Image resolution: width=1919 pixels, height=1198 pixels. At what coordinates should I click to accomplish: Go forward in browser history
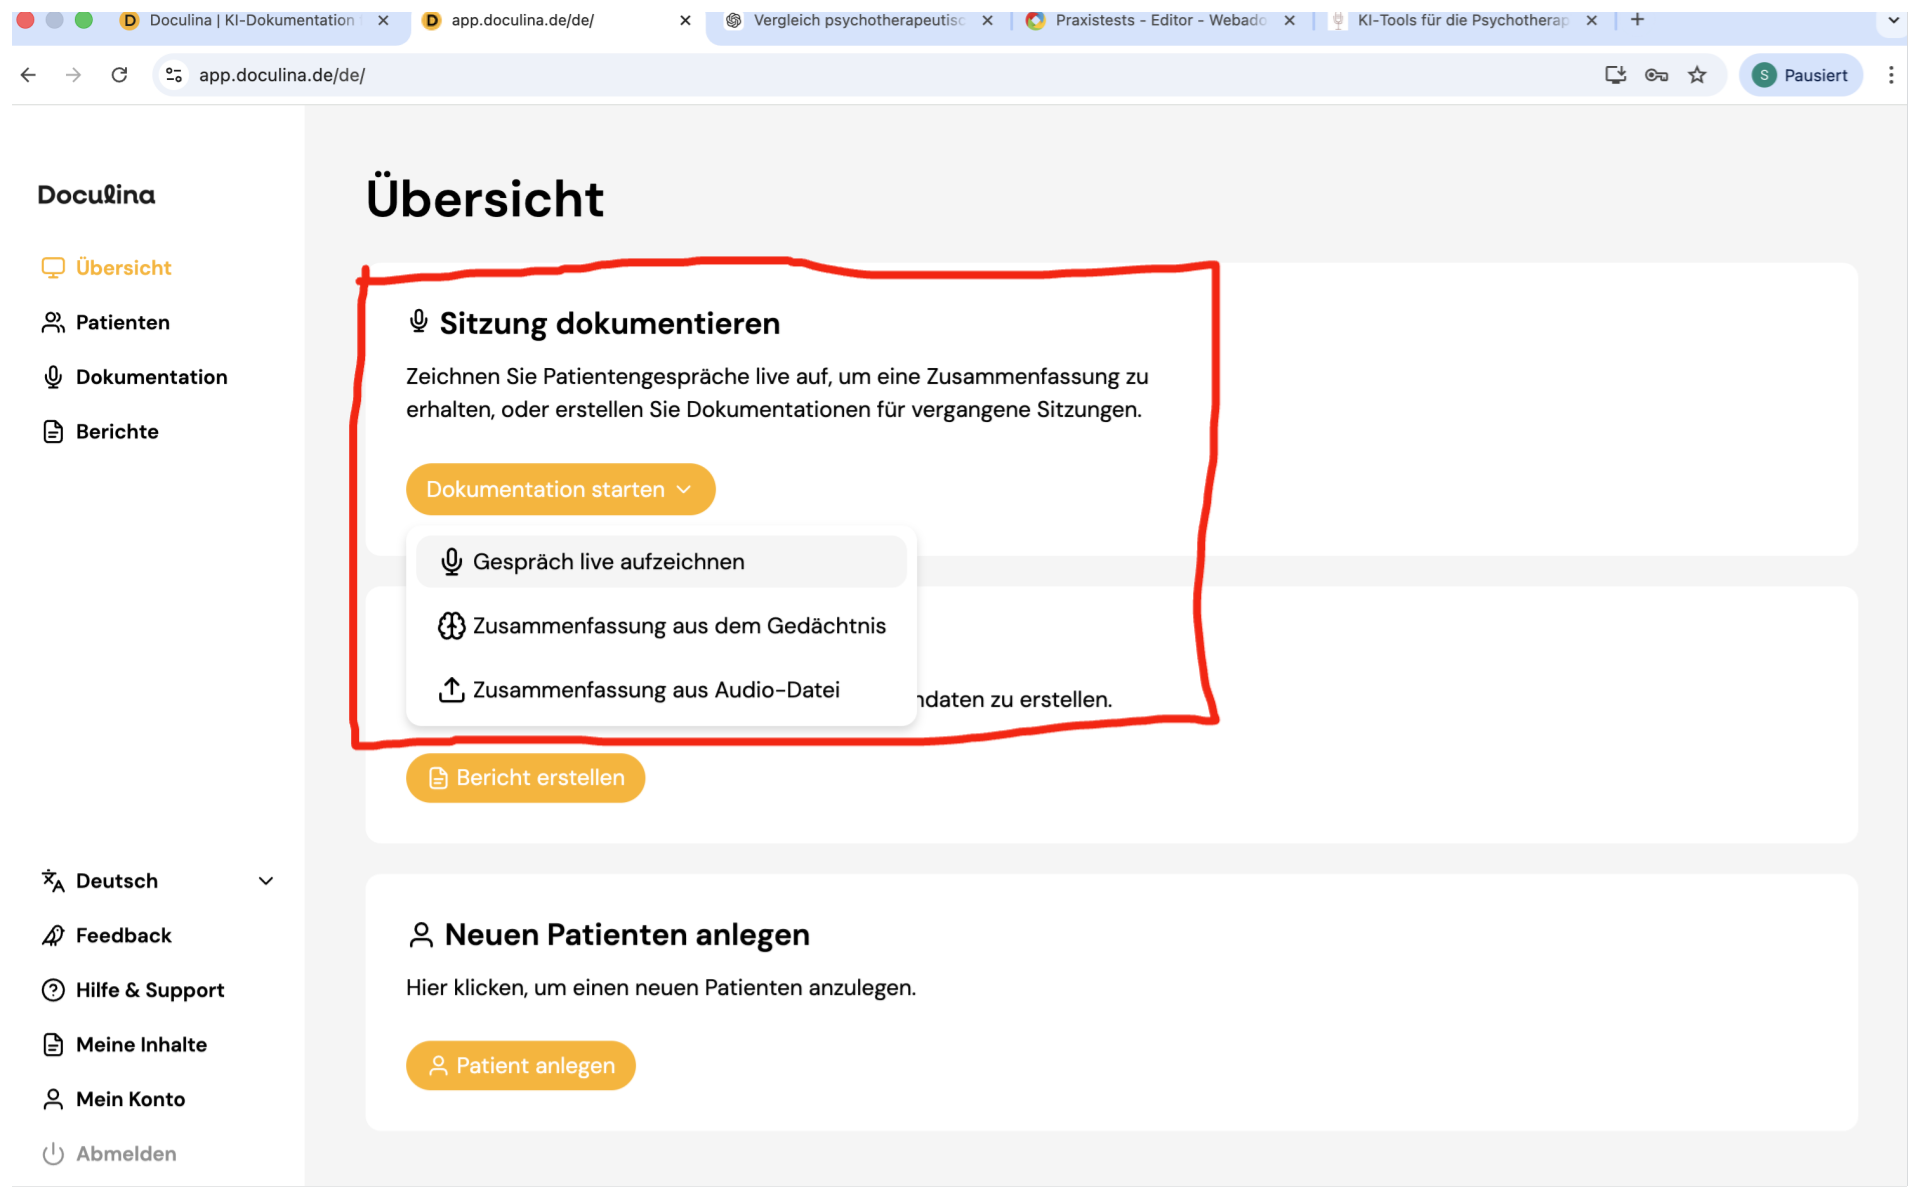73,75
